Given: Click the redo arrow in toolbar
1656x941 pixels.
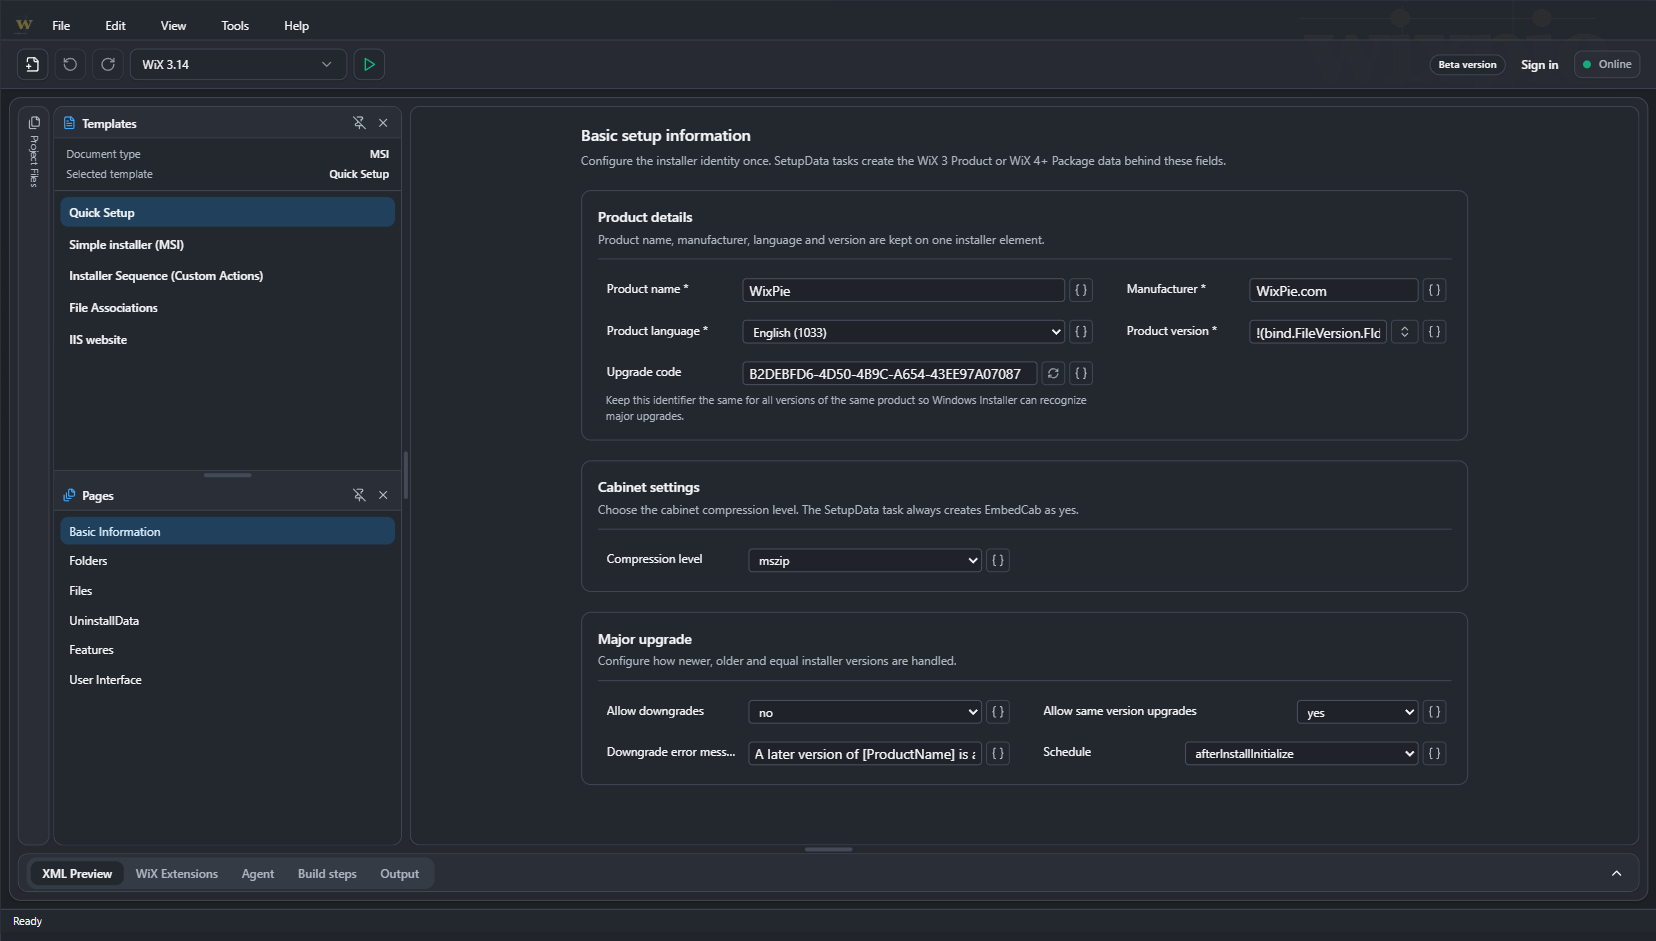Looking at the screenshot, I should (x=108, y=64).
